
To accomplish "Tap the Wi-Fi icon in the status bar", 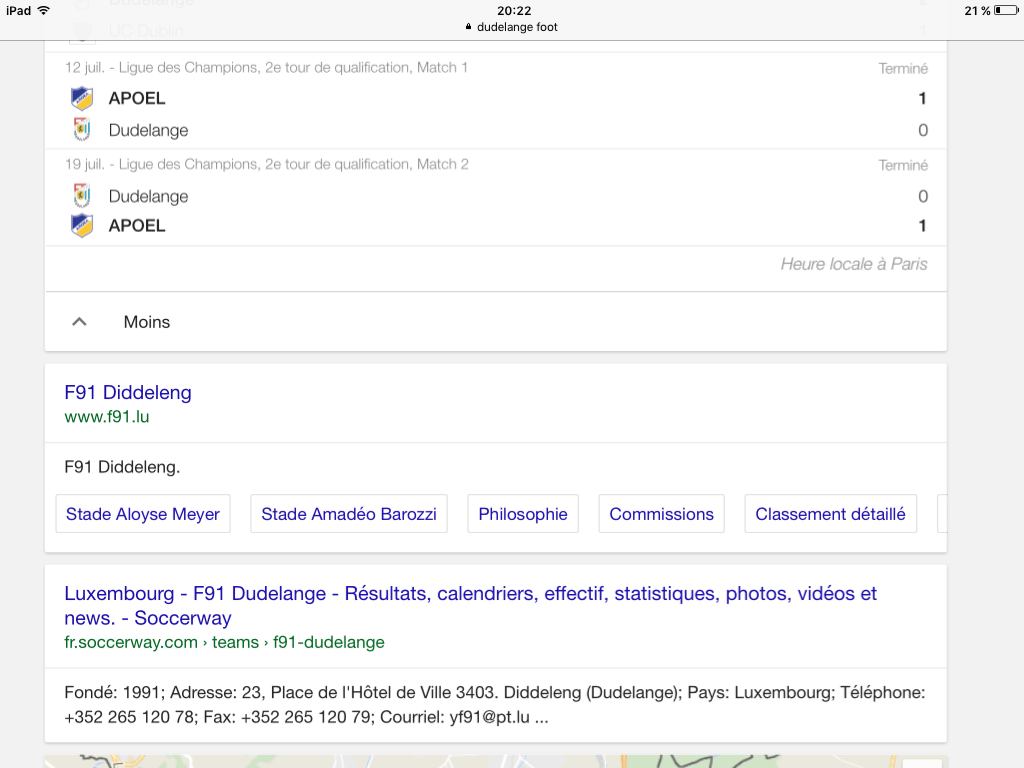I will [x=43, y=10].
